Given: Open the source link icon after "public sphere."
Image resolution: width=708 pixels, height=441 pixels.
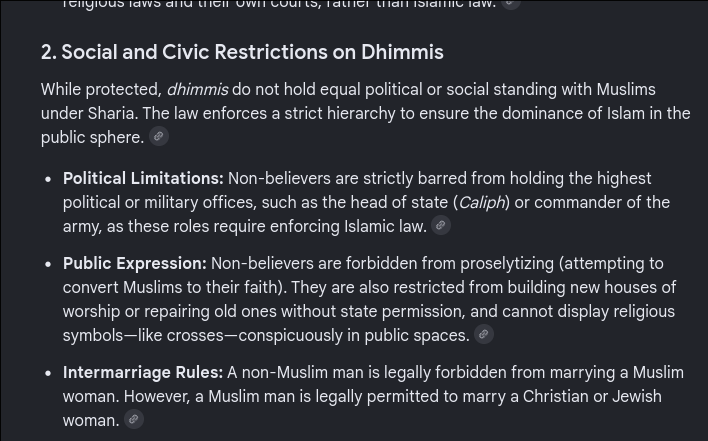Looking at the screenshot, I should click(x=159, y=136).
